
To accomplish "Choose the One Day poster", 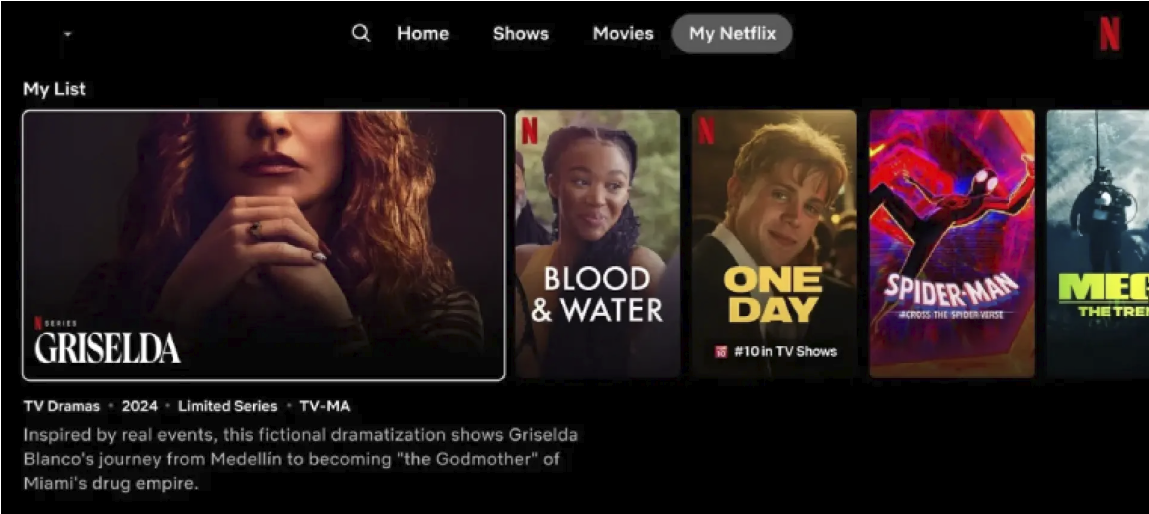I will point(774,243).
